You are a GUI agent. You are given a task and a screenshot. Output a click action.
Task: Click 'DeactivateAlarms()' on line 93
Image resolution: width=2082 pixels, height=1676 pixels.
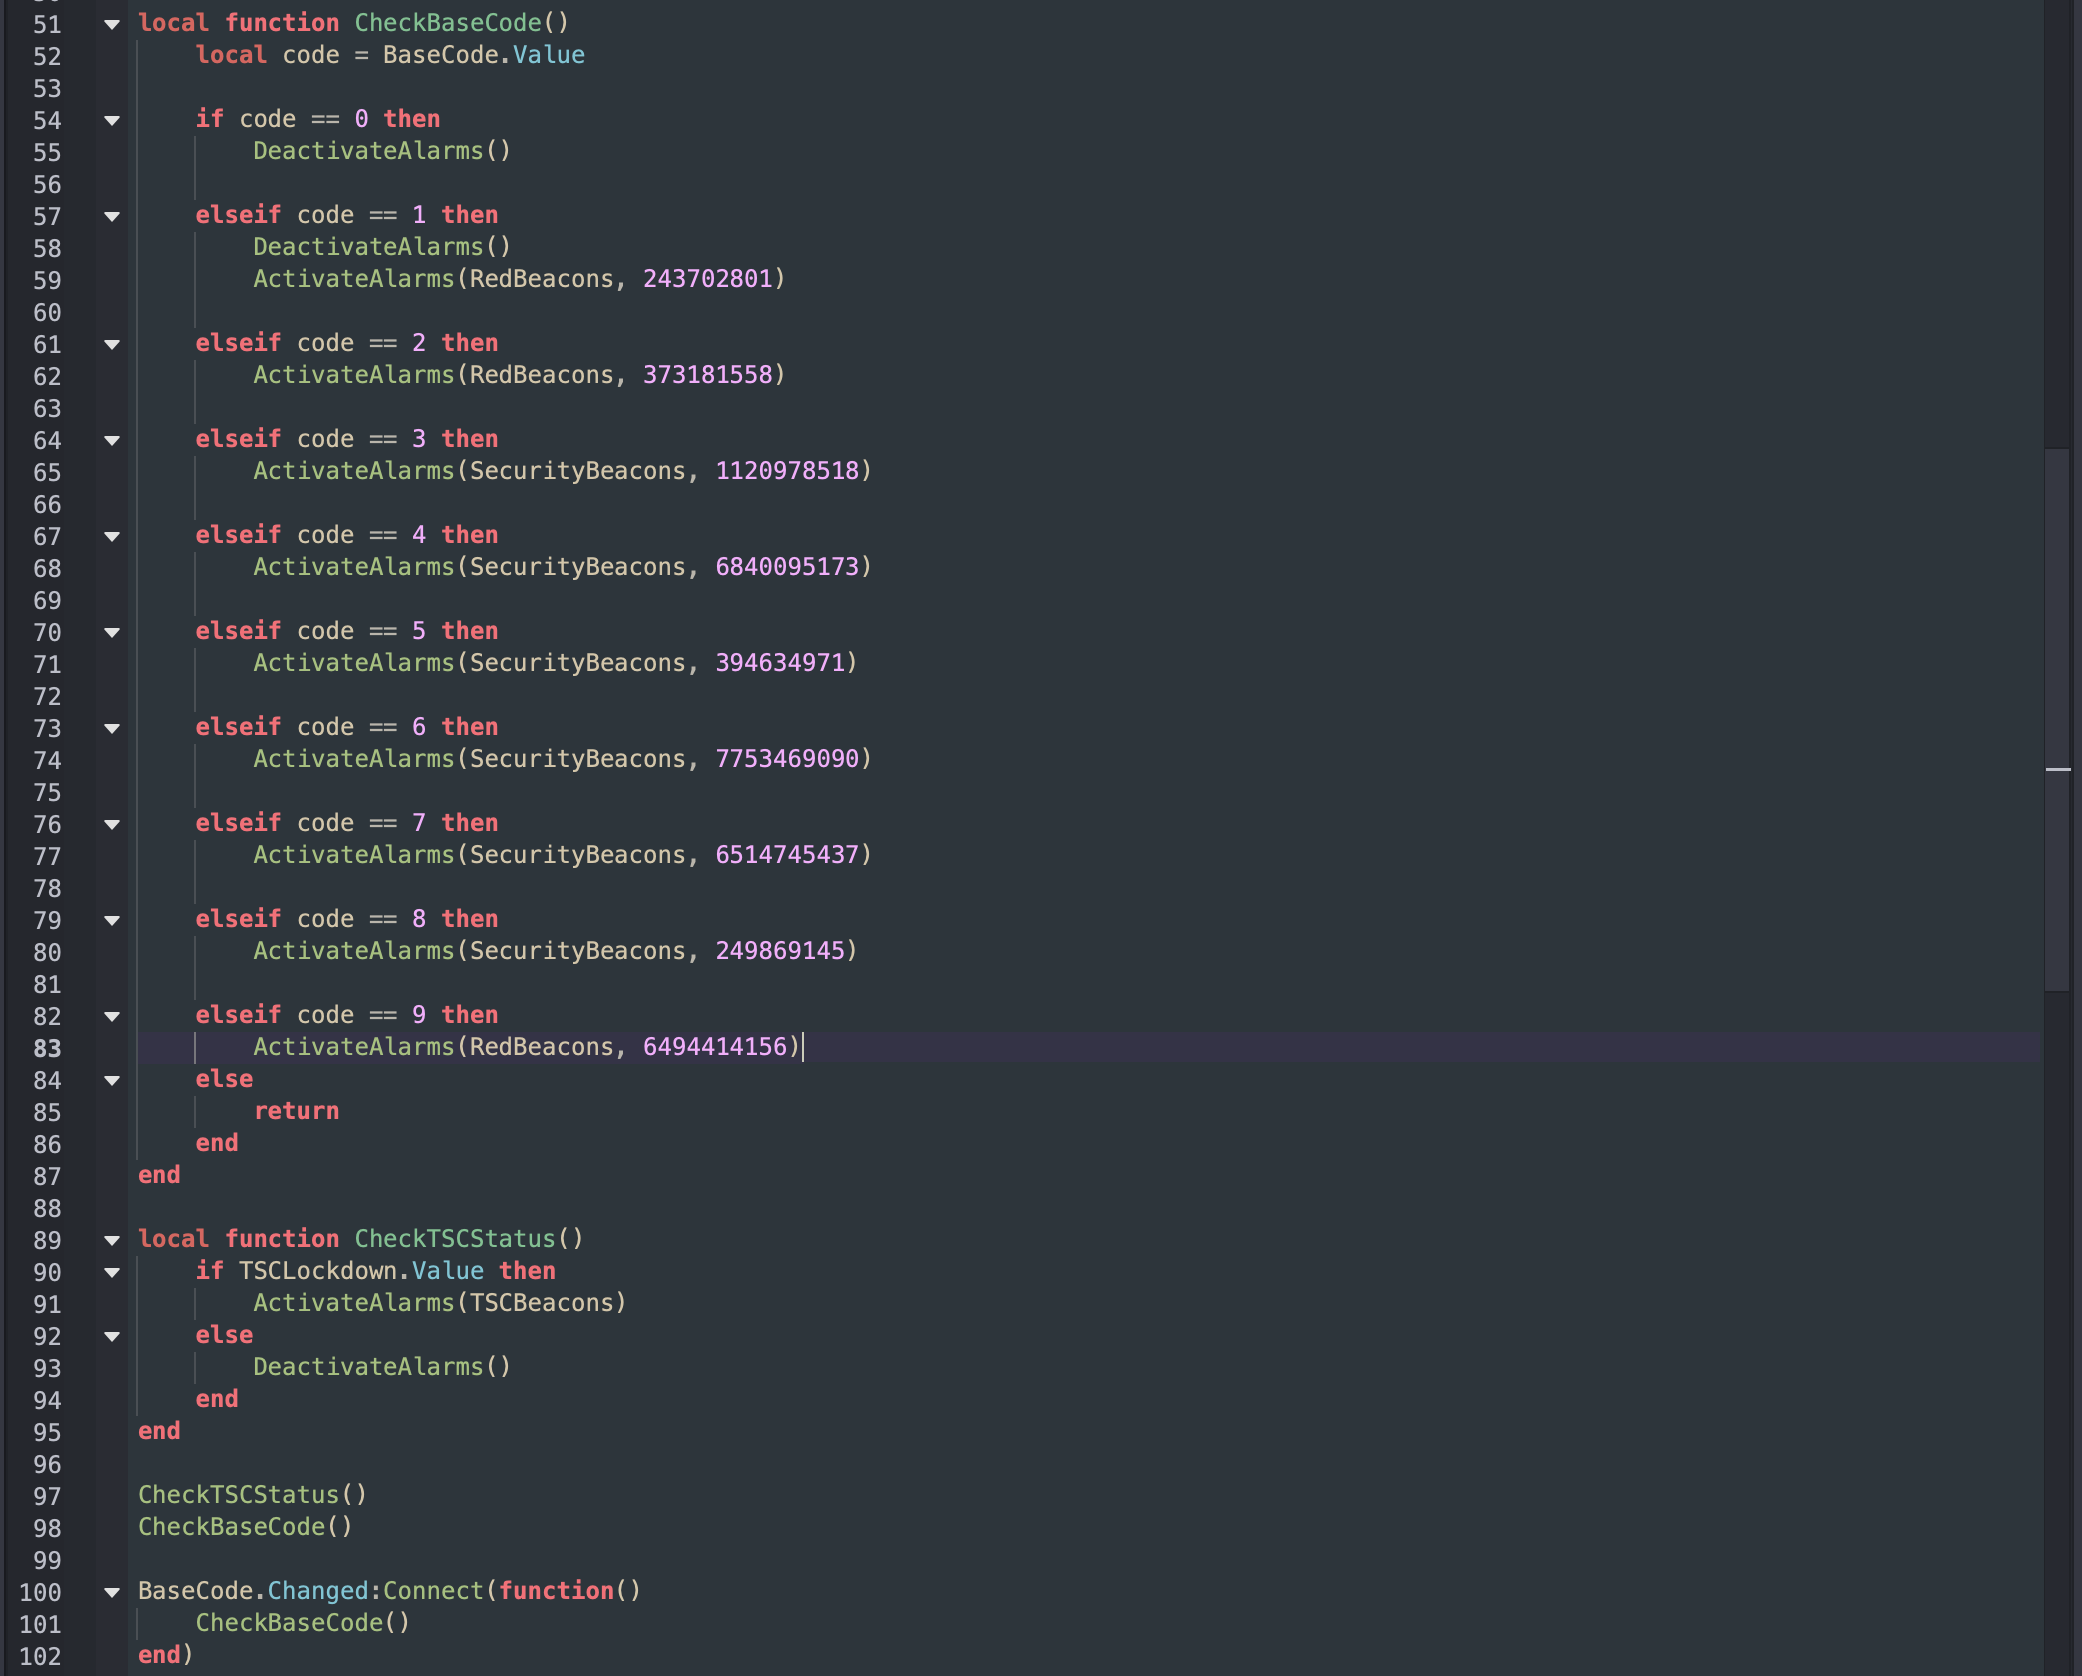[x=382, y=1366]
